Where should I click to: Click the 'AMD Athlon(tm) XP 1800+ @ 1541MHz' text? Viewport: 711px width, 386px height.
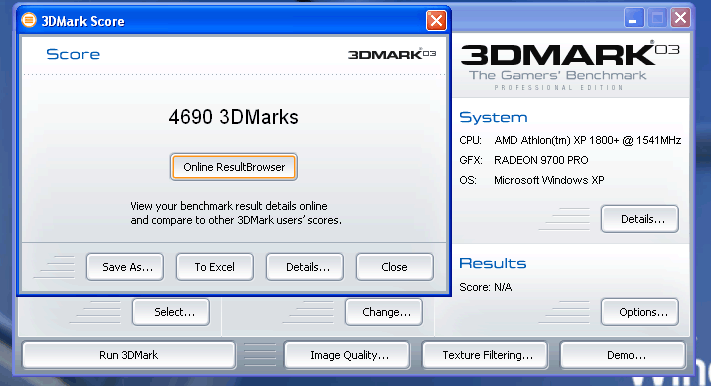pyautogui.click(x=588, y=140)
